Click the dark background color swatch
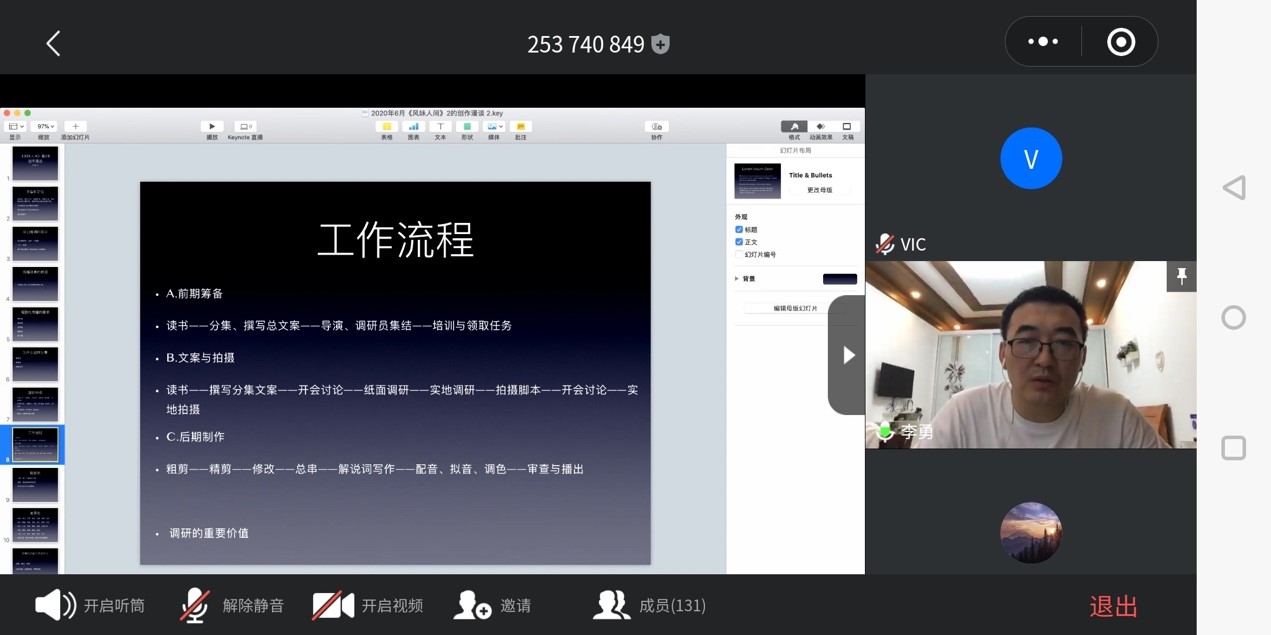Viewport: 1271px width, 635px height. [x=839, y=279]
